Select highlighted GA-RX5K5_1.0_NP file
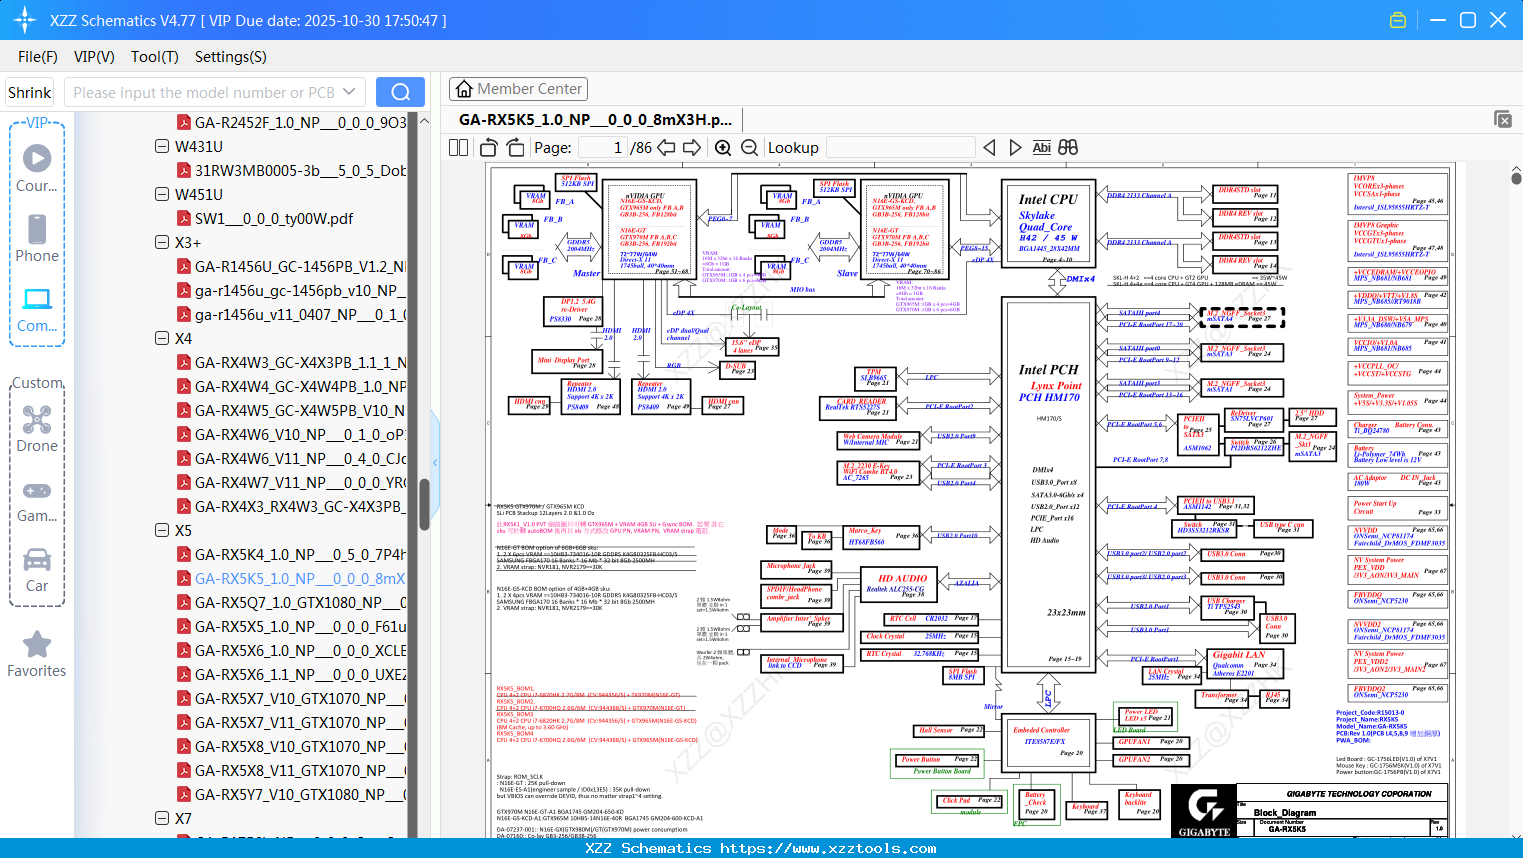1523x858 pixels. (x=300, y=578)
